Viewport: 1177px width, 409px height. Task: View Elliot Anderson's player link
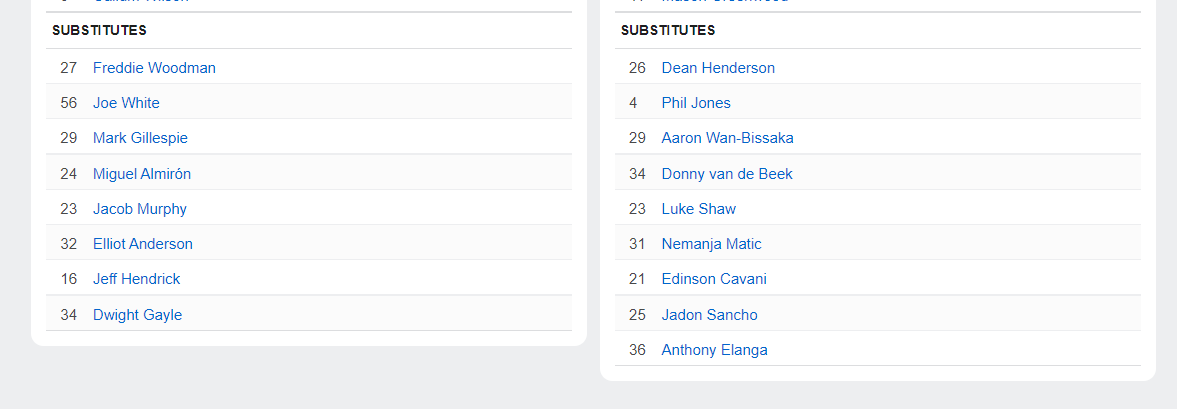(143, 244)
